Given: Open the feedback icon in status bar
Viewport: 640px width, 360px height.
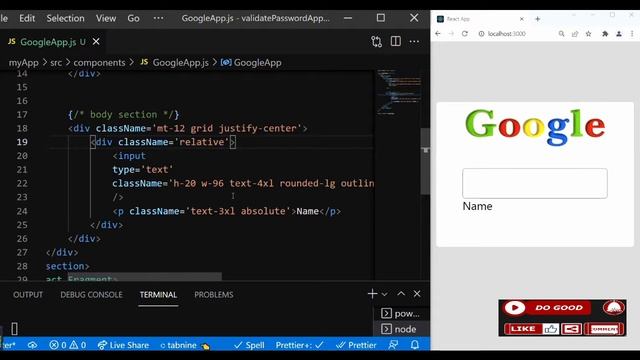Looking at the screenshot, I should (x=393, y=345).
